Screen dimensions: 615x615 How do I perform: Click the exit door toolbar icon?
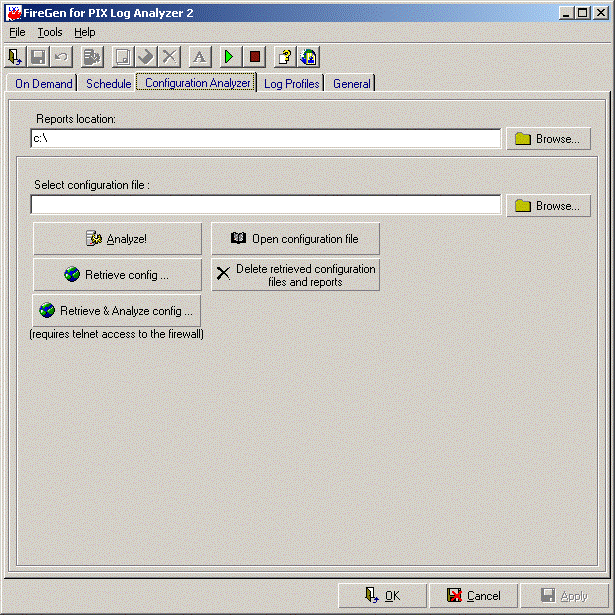15,57
